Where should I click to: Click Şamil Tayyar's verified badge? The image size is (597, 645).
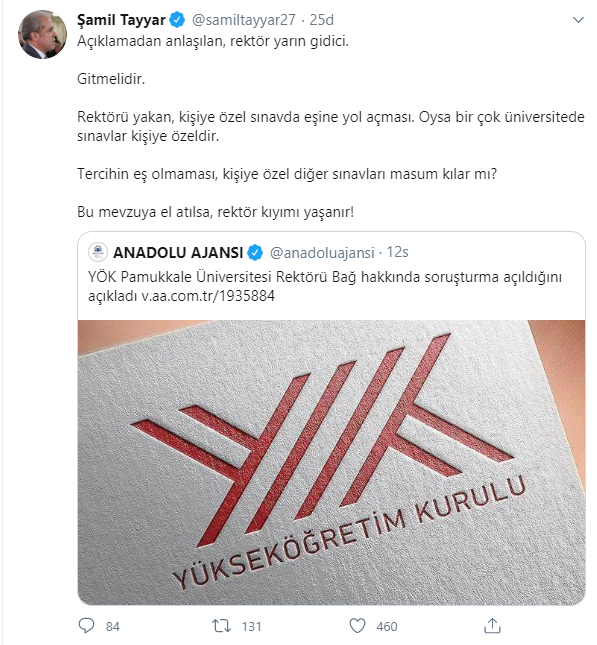tap(177, 20)
